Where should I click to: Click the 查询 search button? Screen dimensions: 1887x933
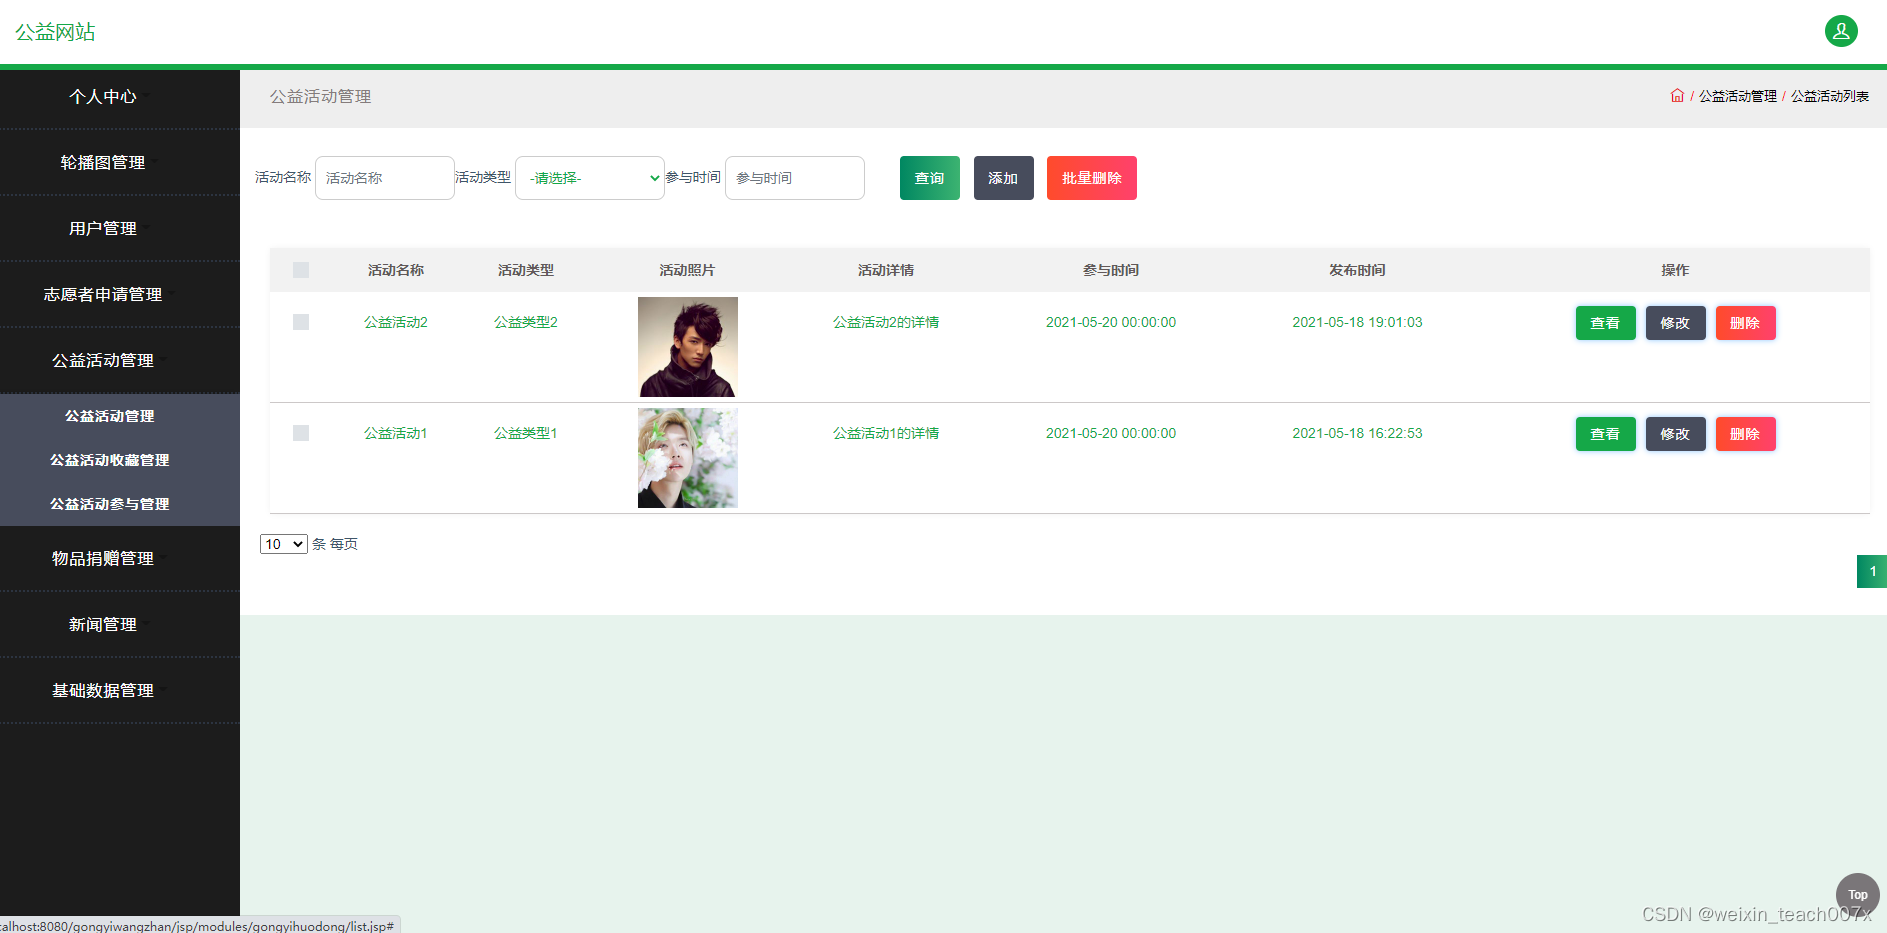point(930,178)
